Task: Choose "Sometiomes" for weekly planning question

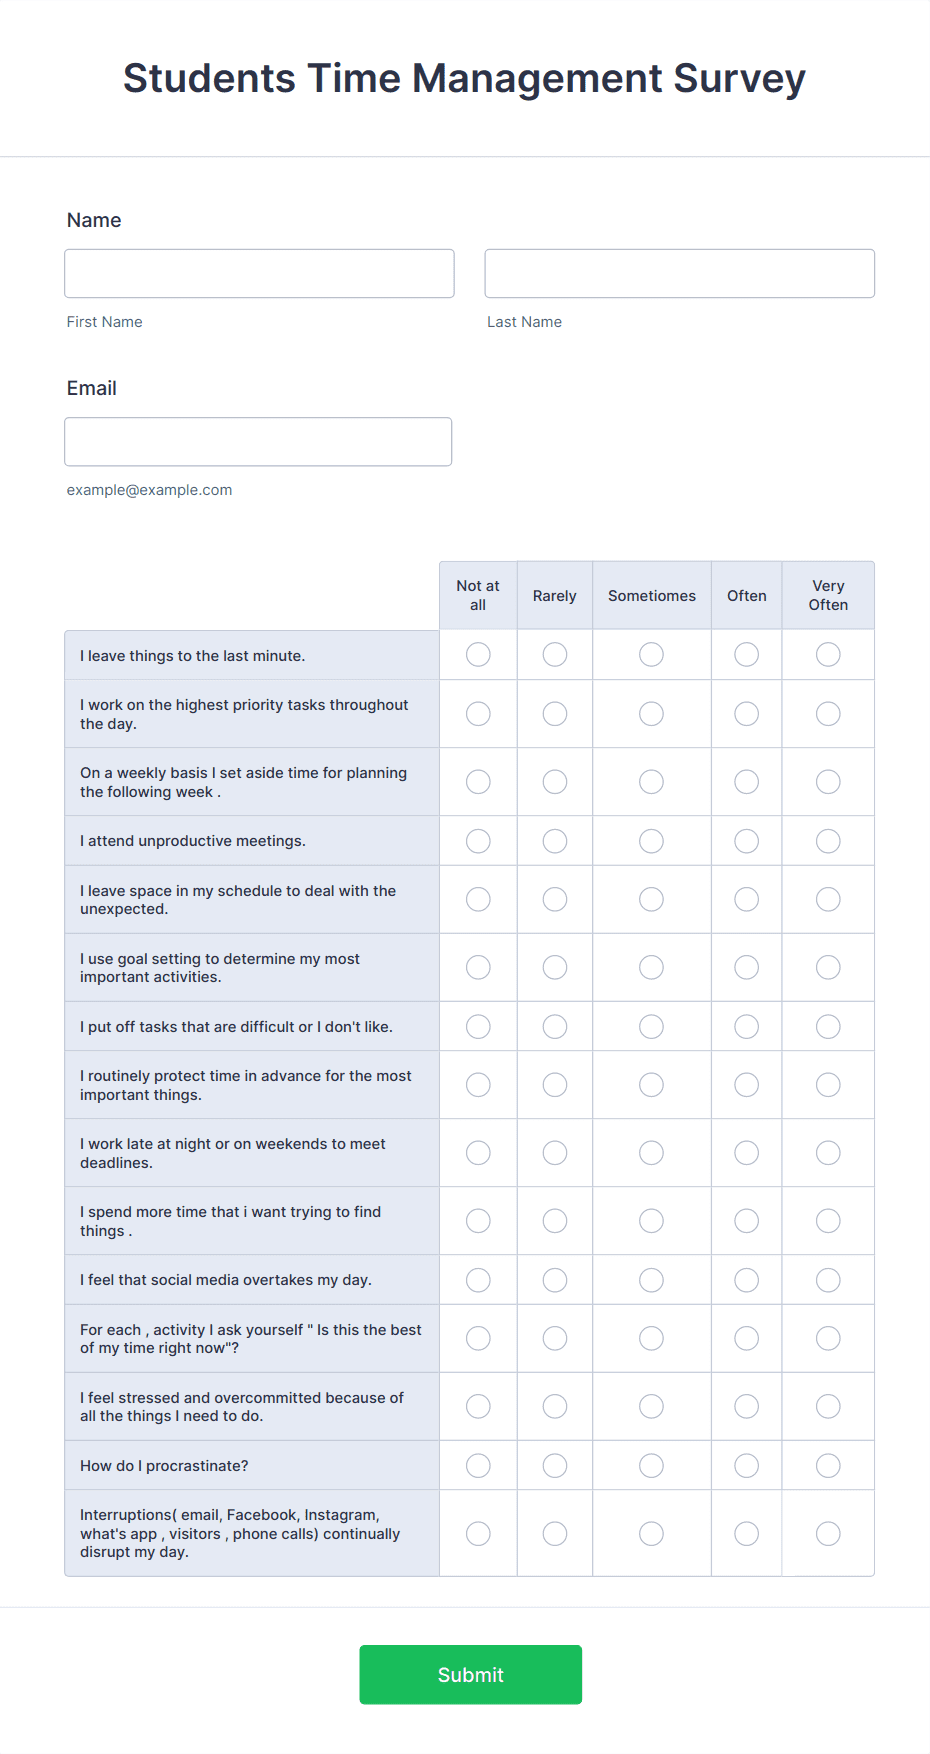Action: (651, 781)
